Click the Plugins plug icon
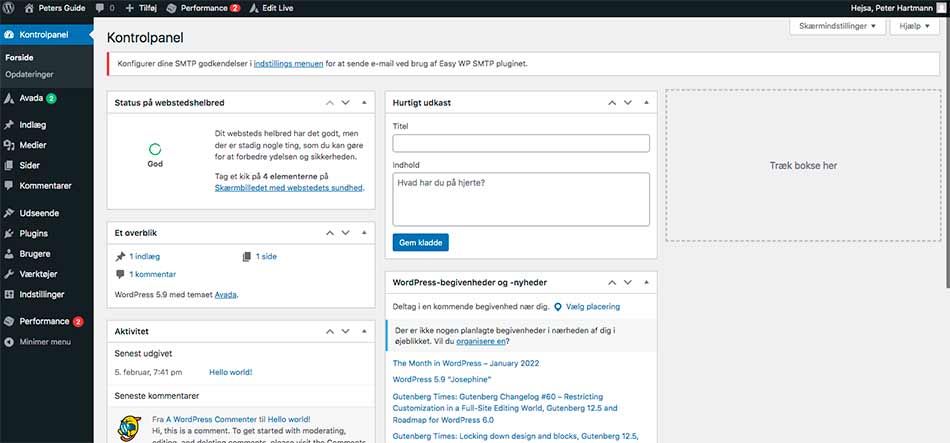 pyautogui.click(x=8, y=233)
